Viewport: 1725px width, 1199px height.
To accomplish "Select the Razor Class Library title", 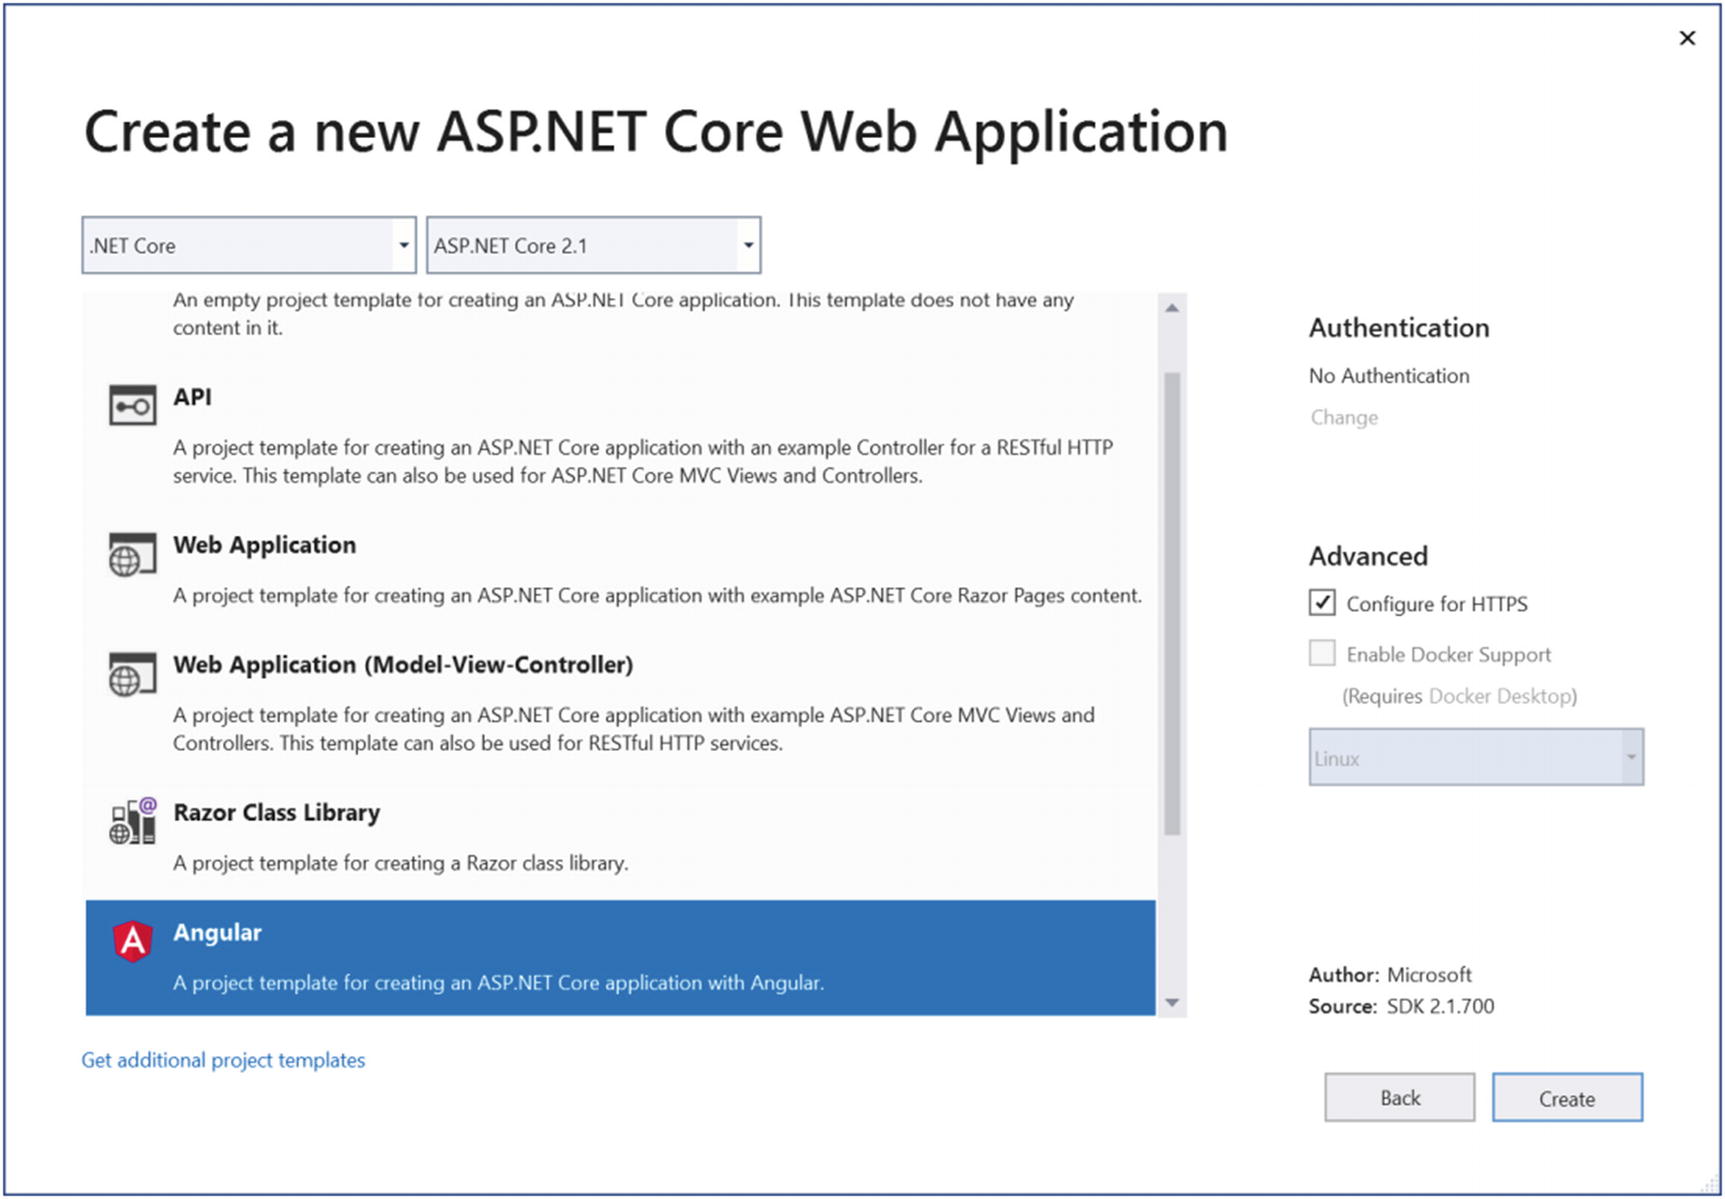I will [x=276, y=812].
